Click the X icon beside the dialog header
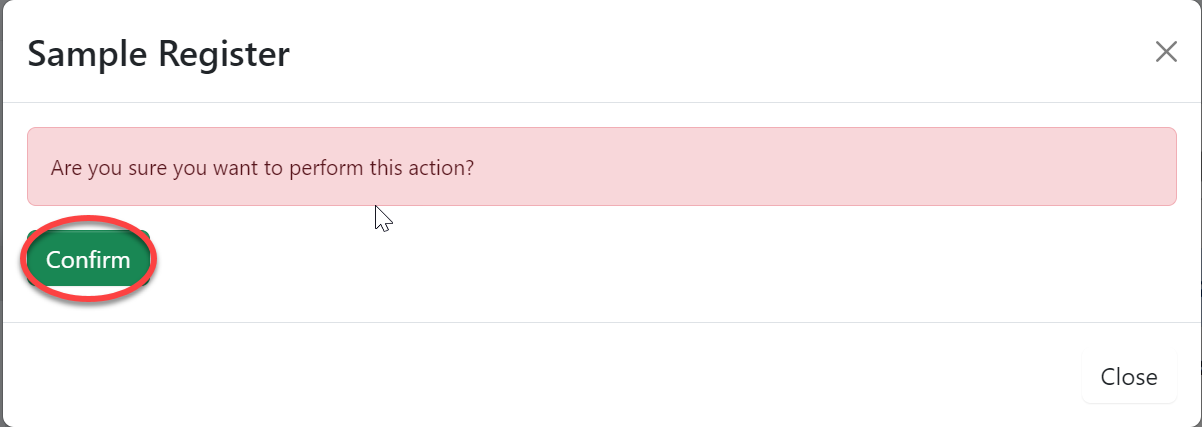The image size is (1202, 427). pyautogui.click(x=1166, y=52)
